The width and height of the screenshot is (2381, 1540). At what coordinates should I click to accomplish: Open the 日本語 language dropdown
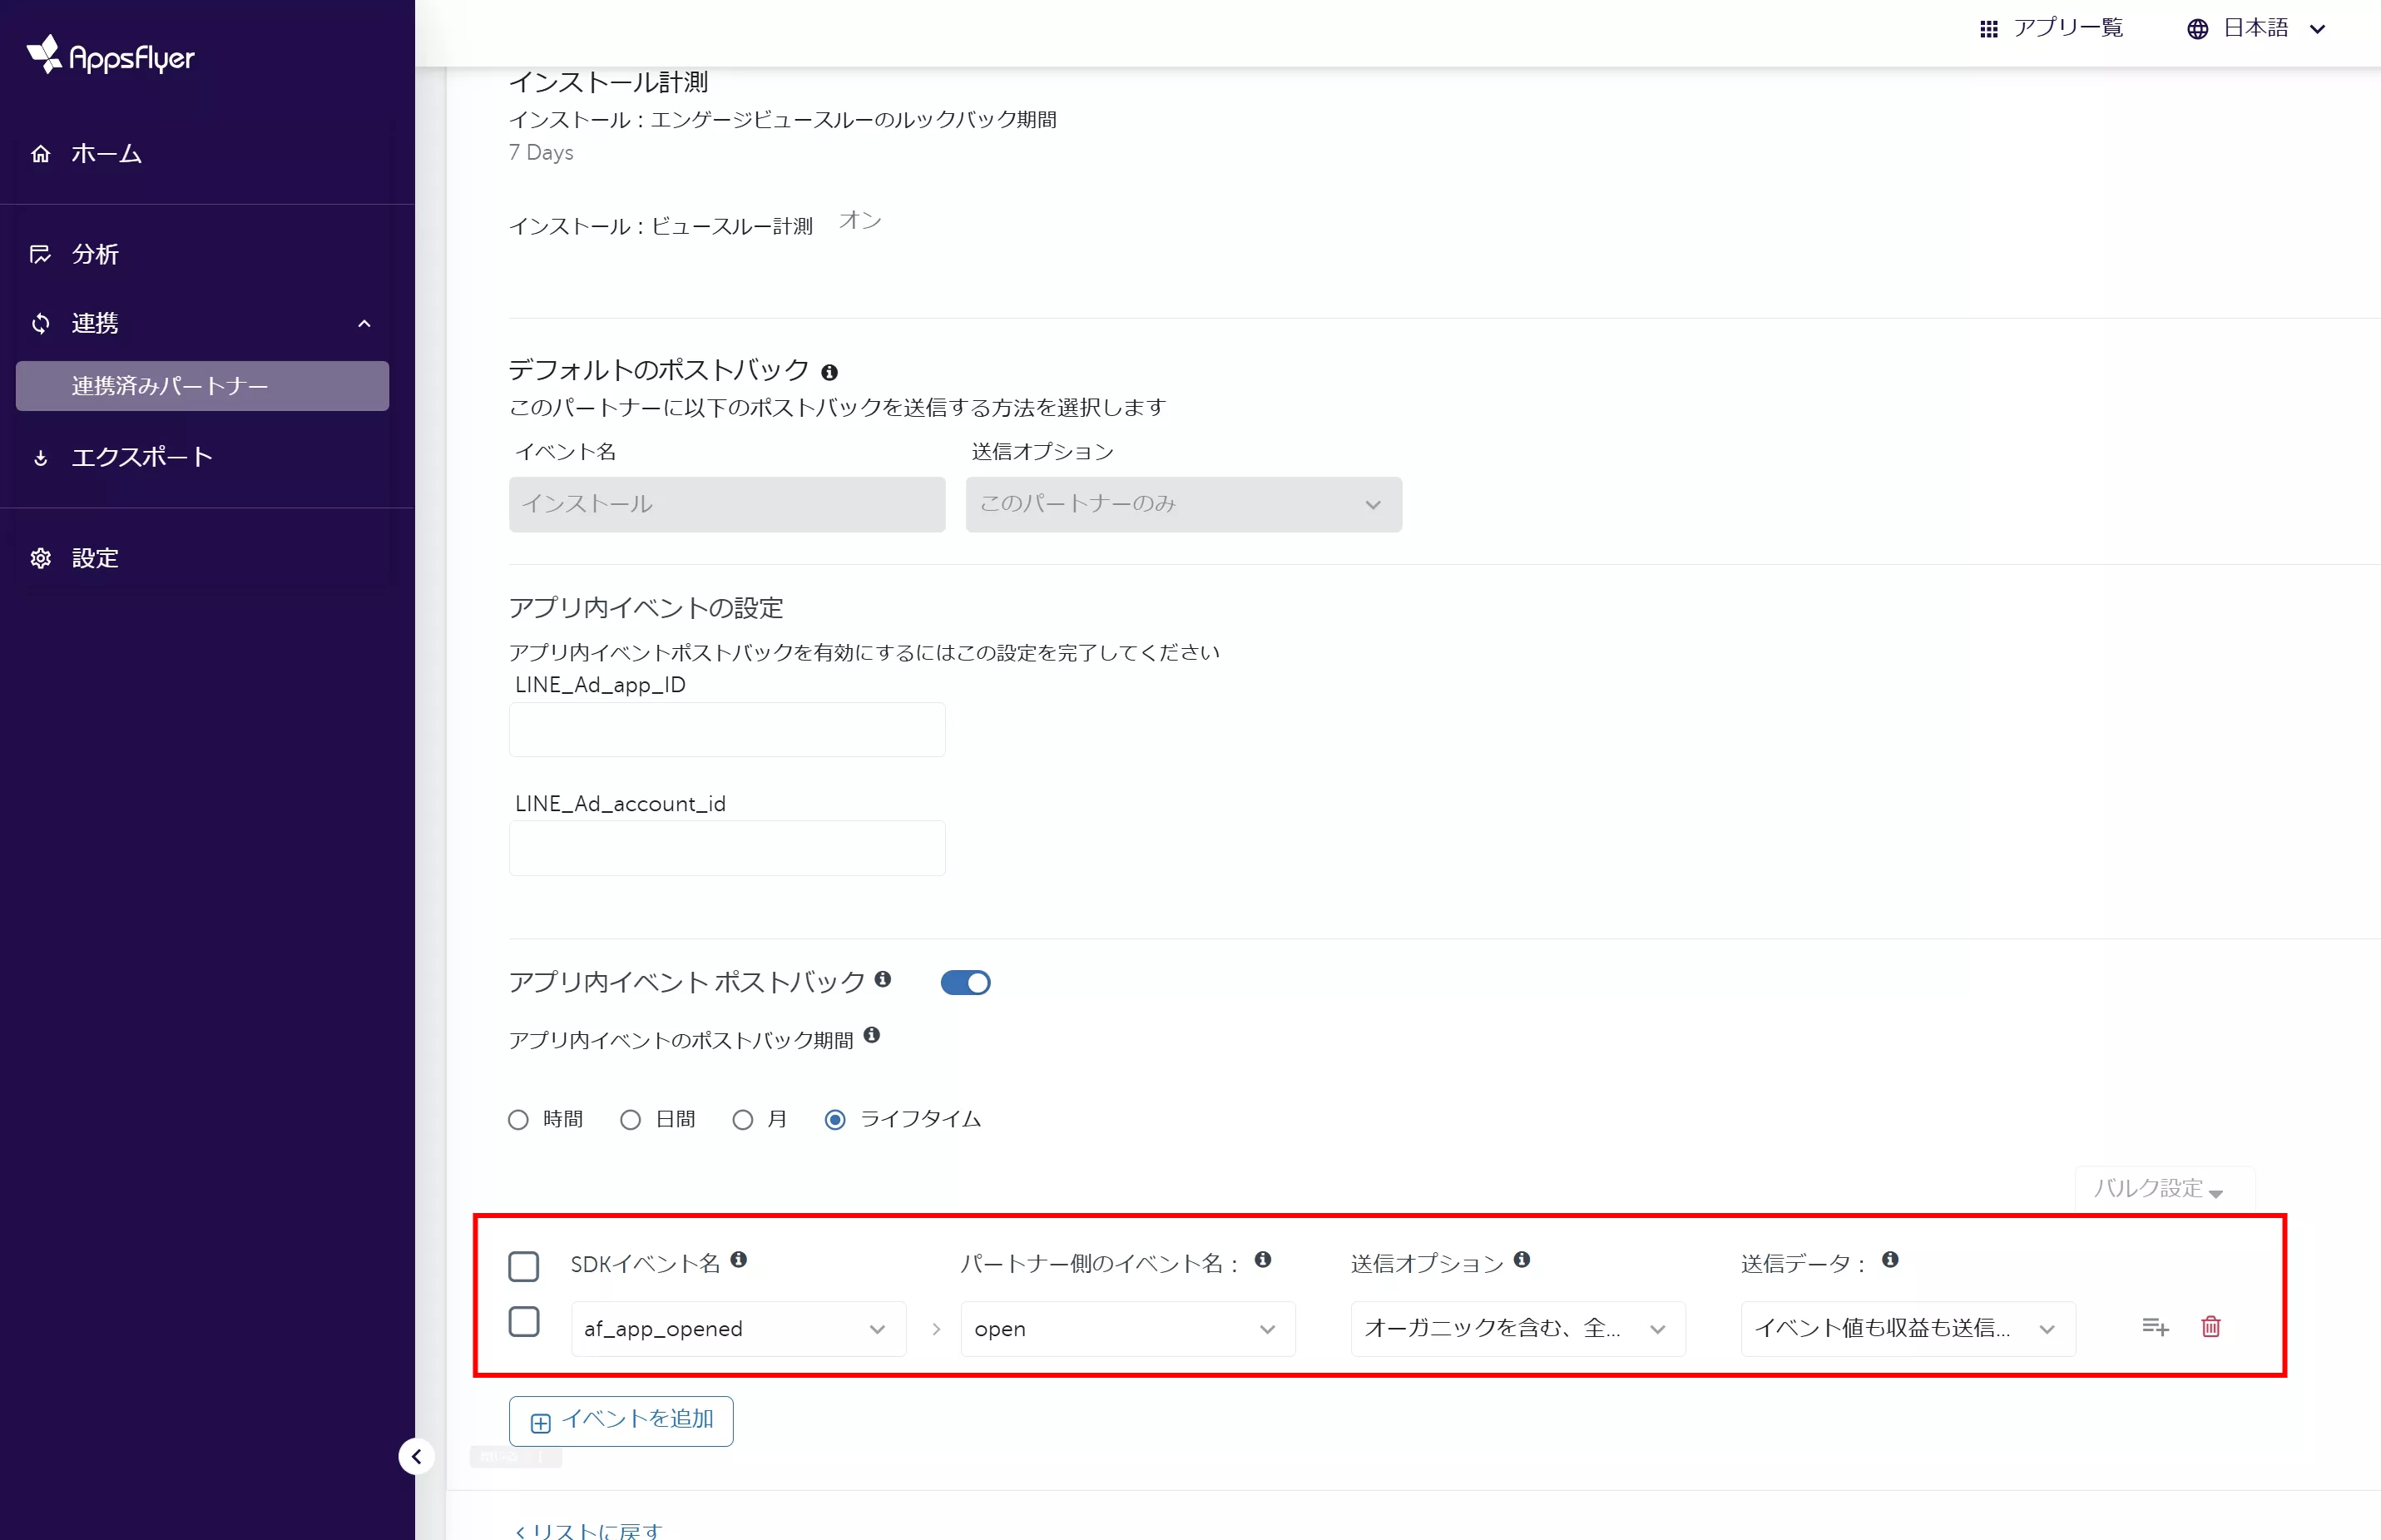click(2258, 29)
